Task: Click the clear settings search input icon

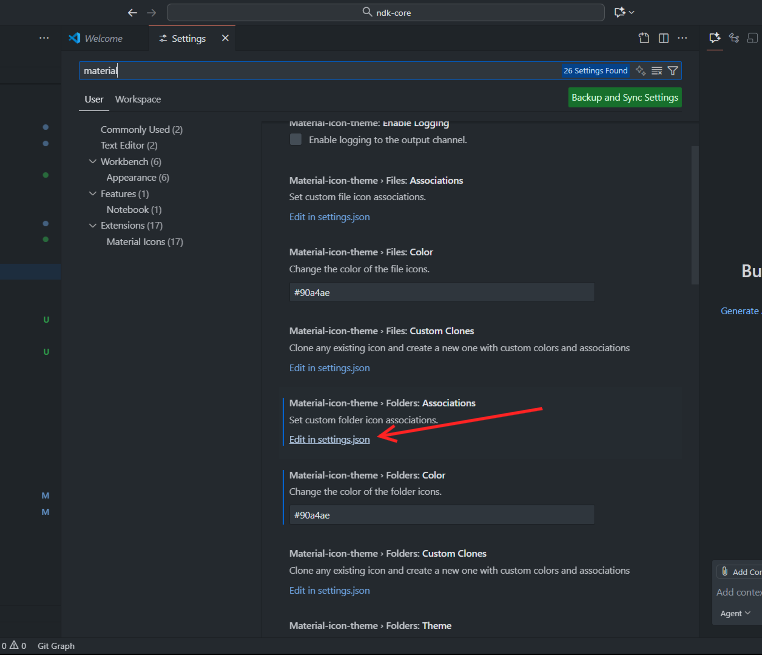Action: 657,71
